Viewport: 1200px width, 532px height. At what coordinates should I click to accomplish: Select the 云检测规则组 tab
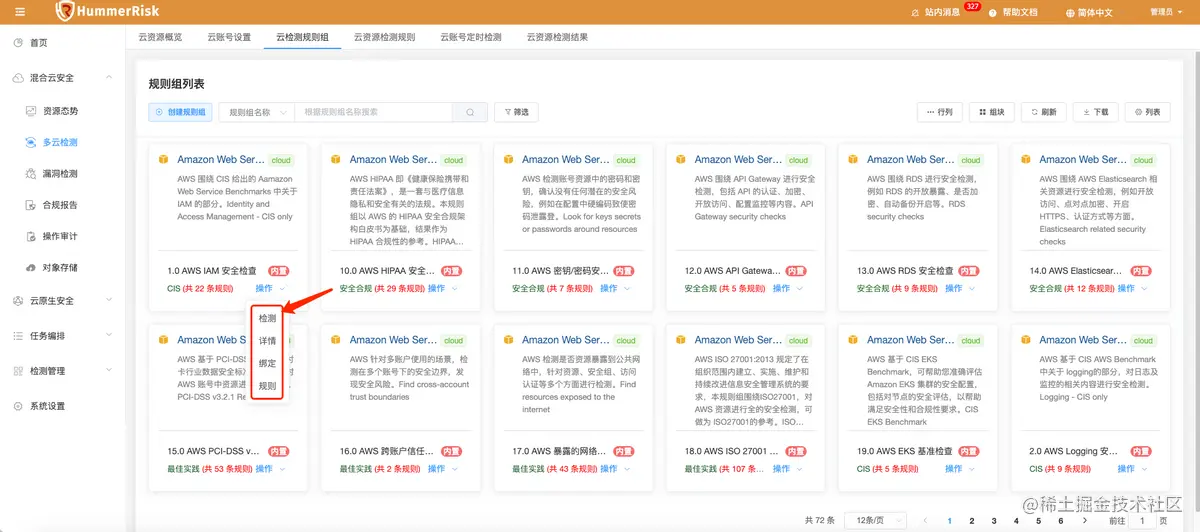[x=303, y=37]
